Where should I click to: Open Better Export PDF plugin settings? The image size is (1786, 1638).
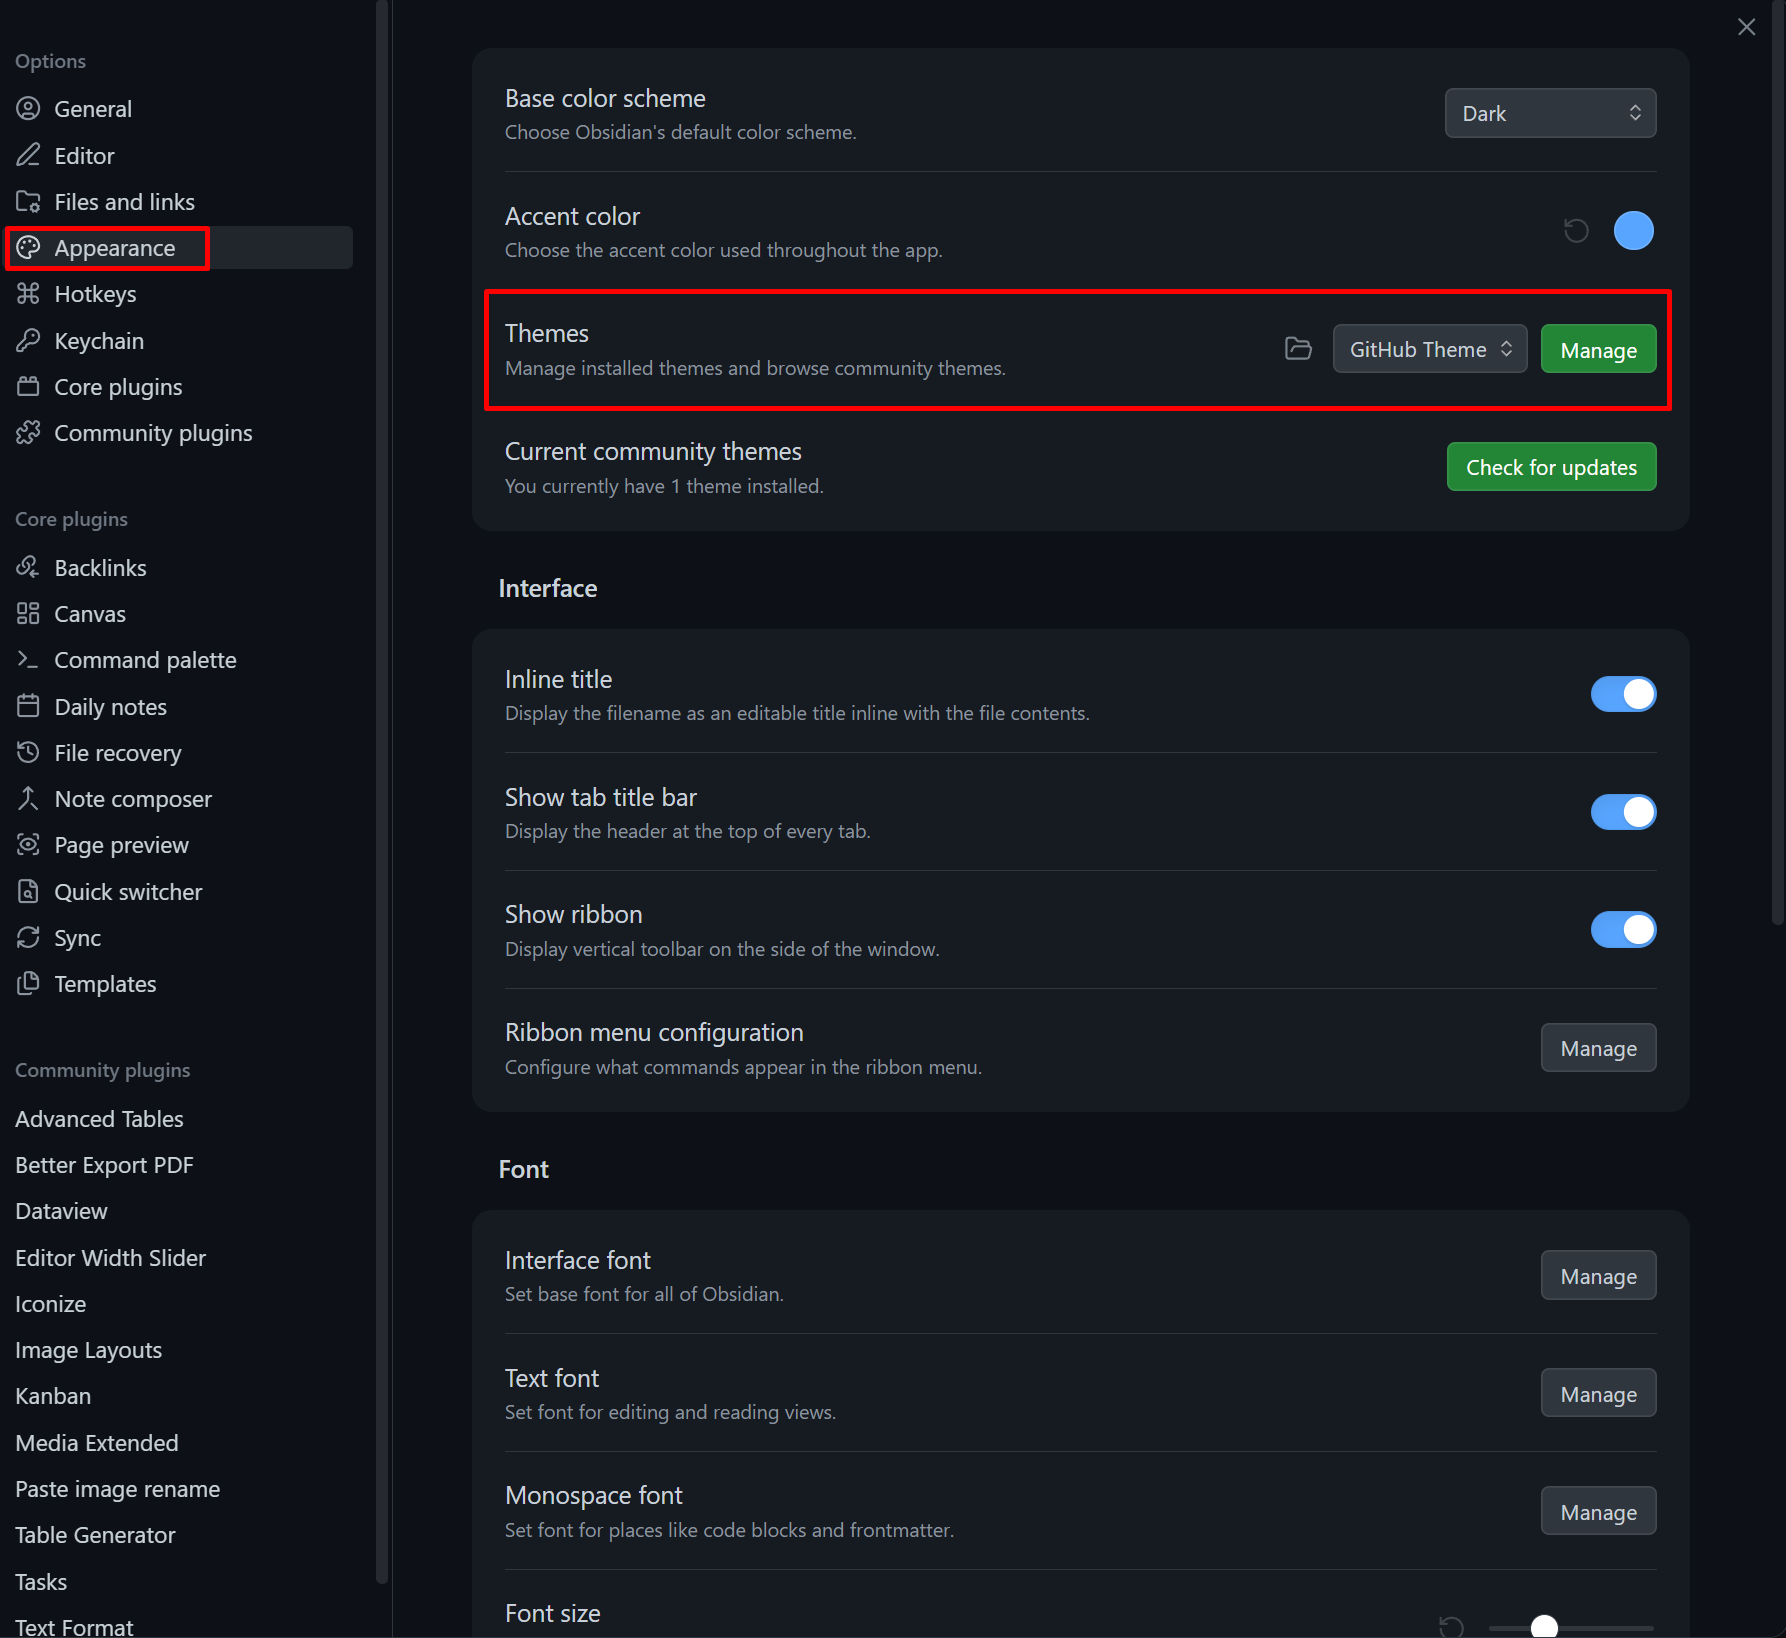[104, 1165]
